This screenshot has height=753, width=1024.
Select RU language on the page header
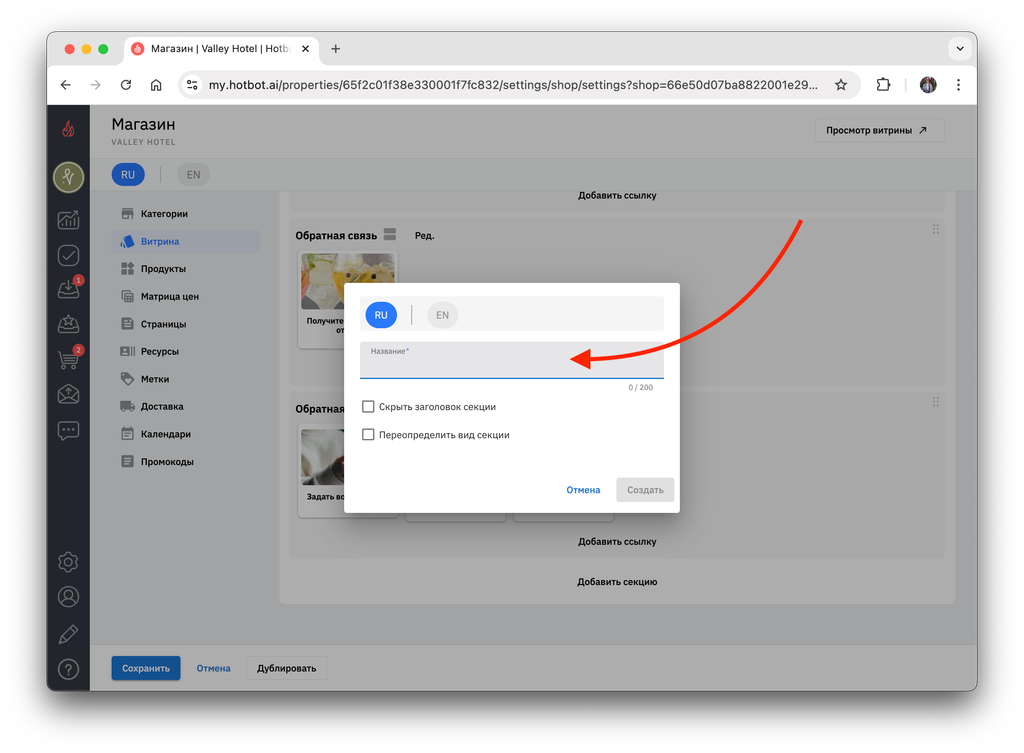(128, 174)
